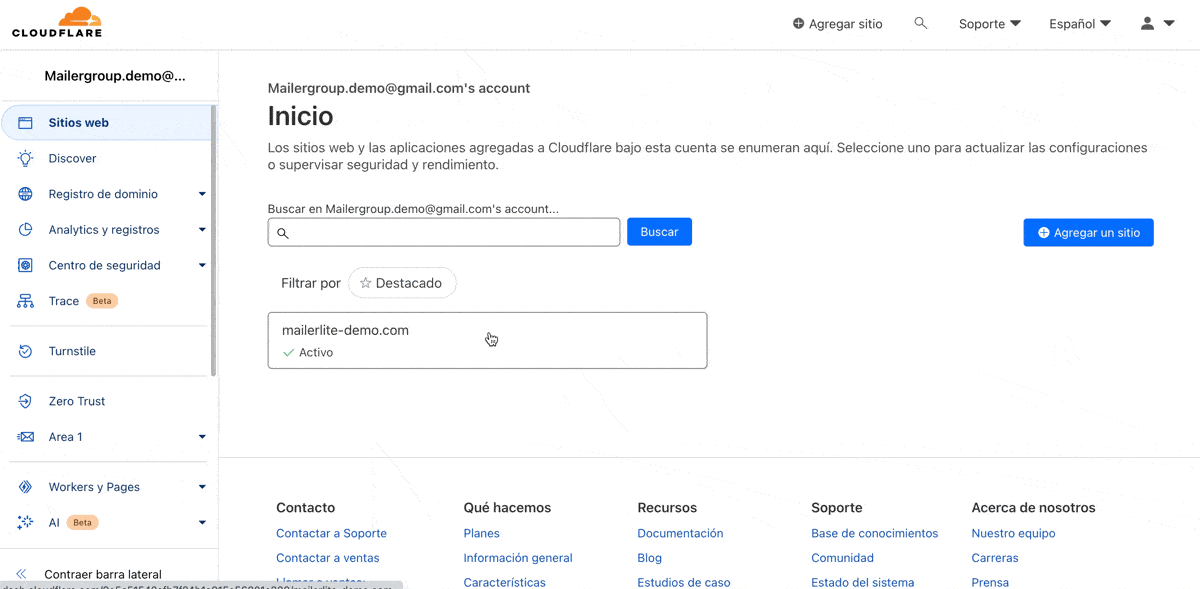Click Agregar sitio in header
Image resolution: width=1200 pixels, height=589 pixels.
[837, 24]
